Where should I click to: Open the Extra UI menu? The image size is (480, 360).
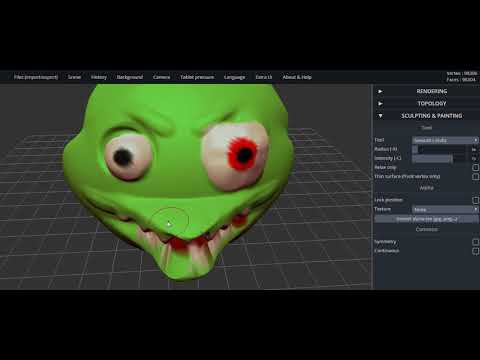click(x=264, y=77)
